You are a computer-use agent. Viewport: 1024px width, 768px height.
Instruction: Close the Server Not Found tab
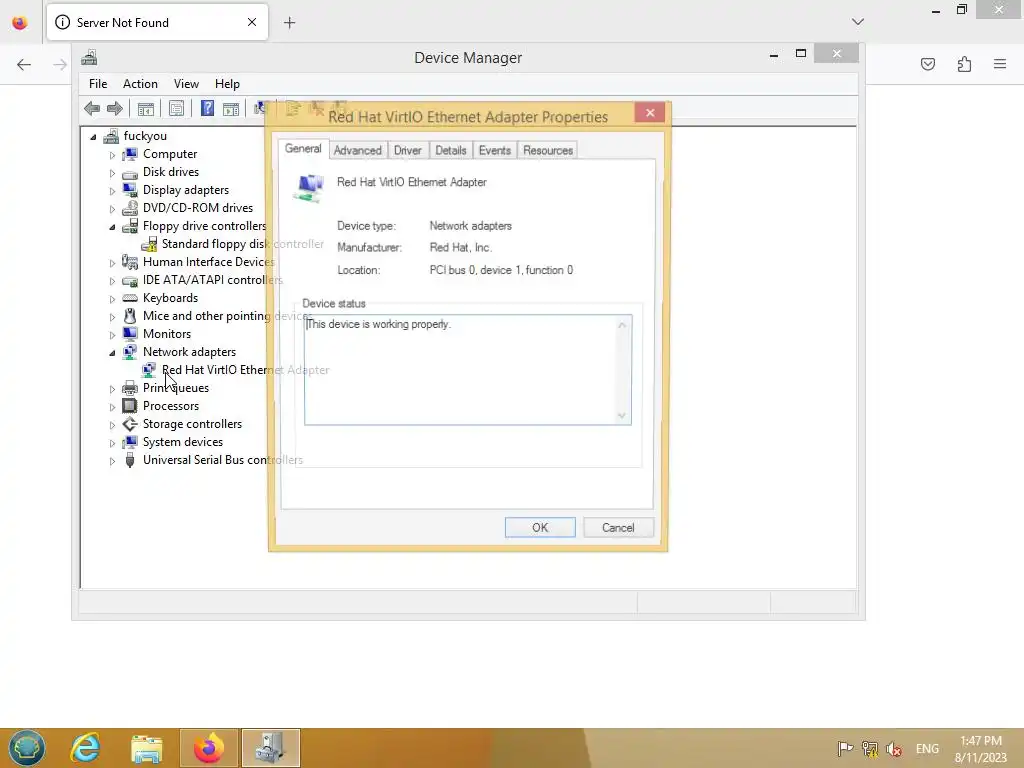[x=252, y=22]
